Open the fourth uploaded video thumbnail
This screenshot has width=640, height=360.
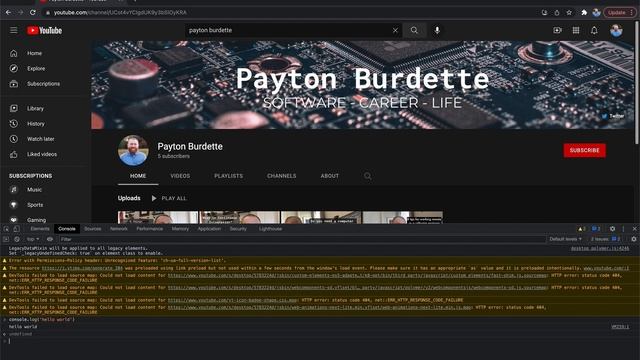[403, 217]
